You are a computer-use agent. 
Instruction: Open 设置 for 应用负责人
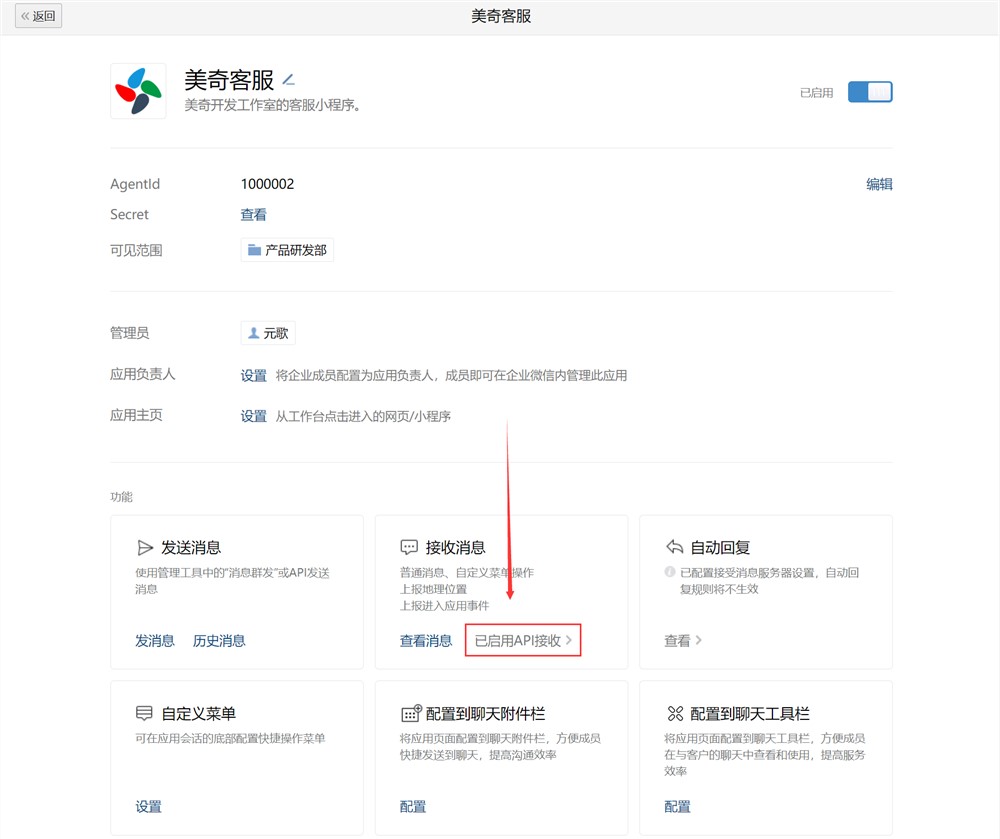pyautogui.click(x=253, y=376)
